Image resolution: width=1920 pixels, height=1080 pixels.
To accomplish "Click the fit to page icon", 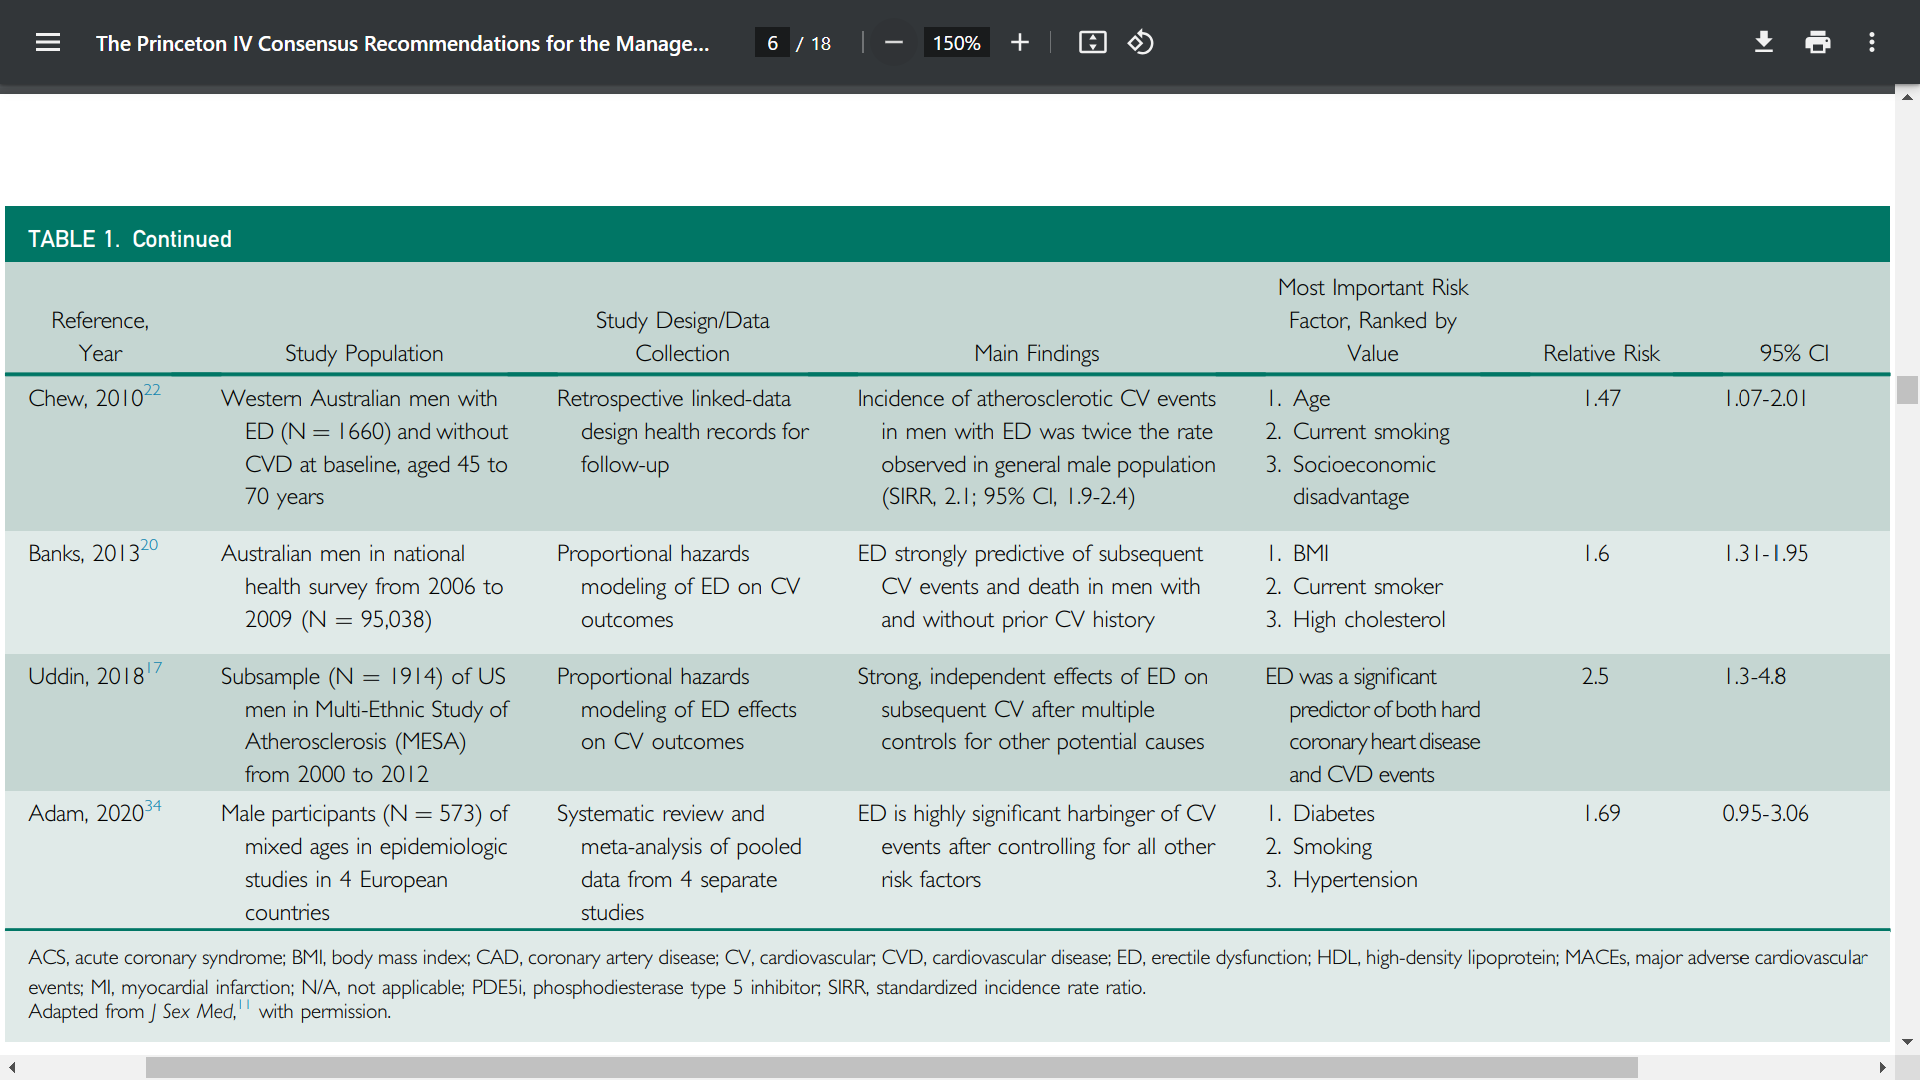I will 1093,43.
